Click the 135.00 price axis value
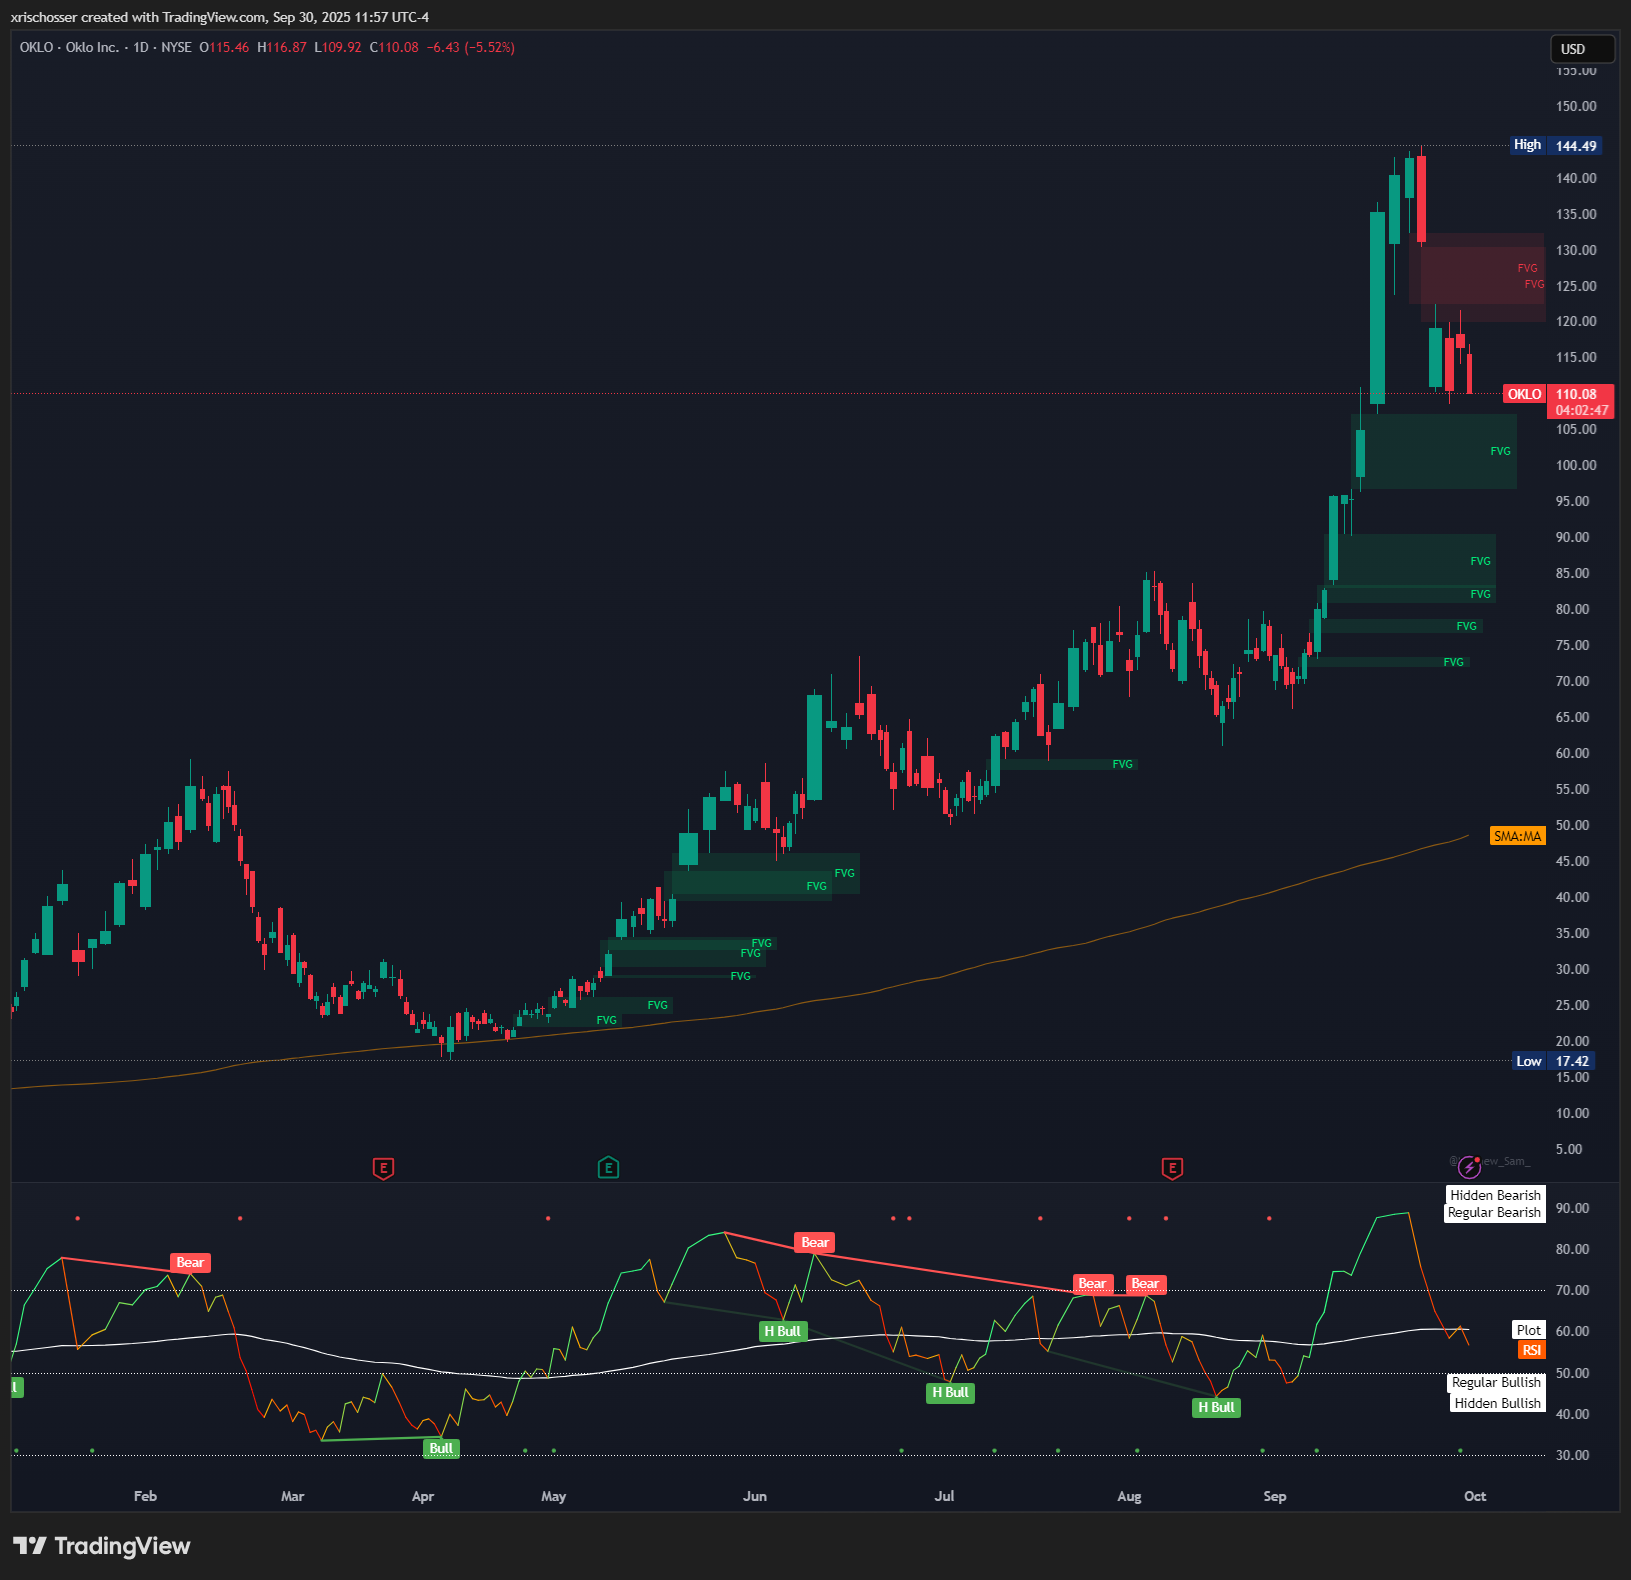 1576,214
